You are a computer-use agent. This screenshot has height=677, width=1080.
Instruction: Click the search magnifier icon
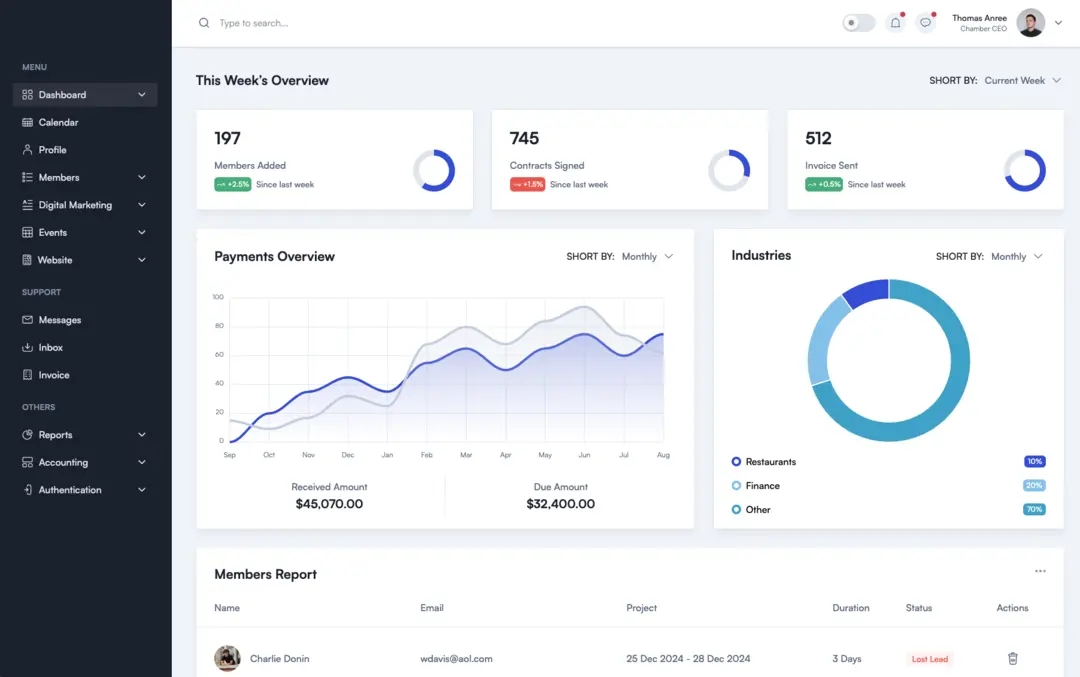[204, 22]
